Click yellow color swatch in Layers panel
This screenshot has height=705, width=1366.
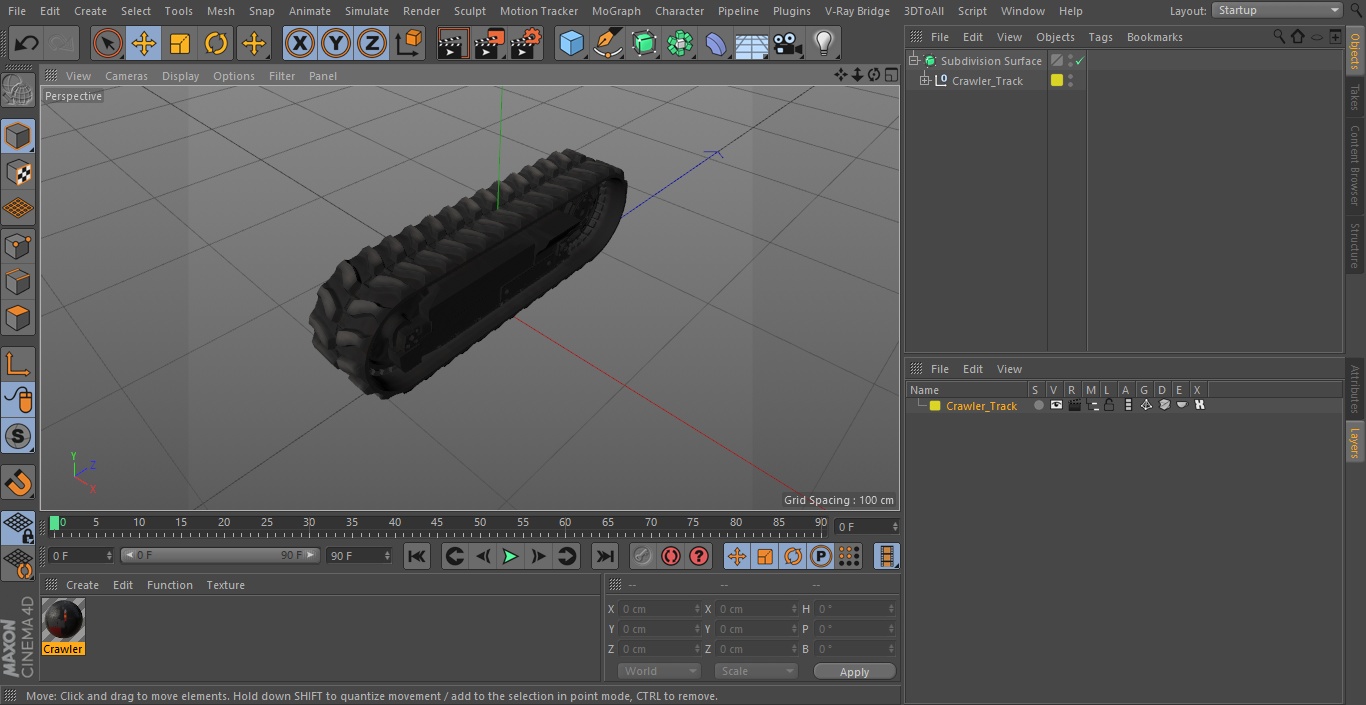[935, 405]
